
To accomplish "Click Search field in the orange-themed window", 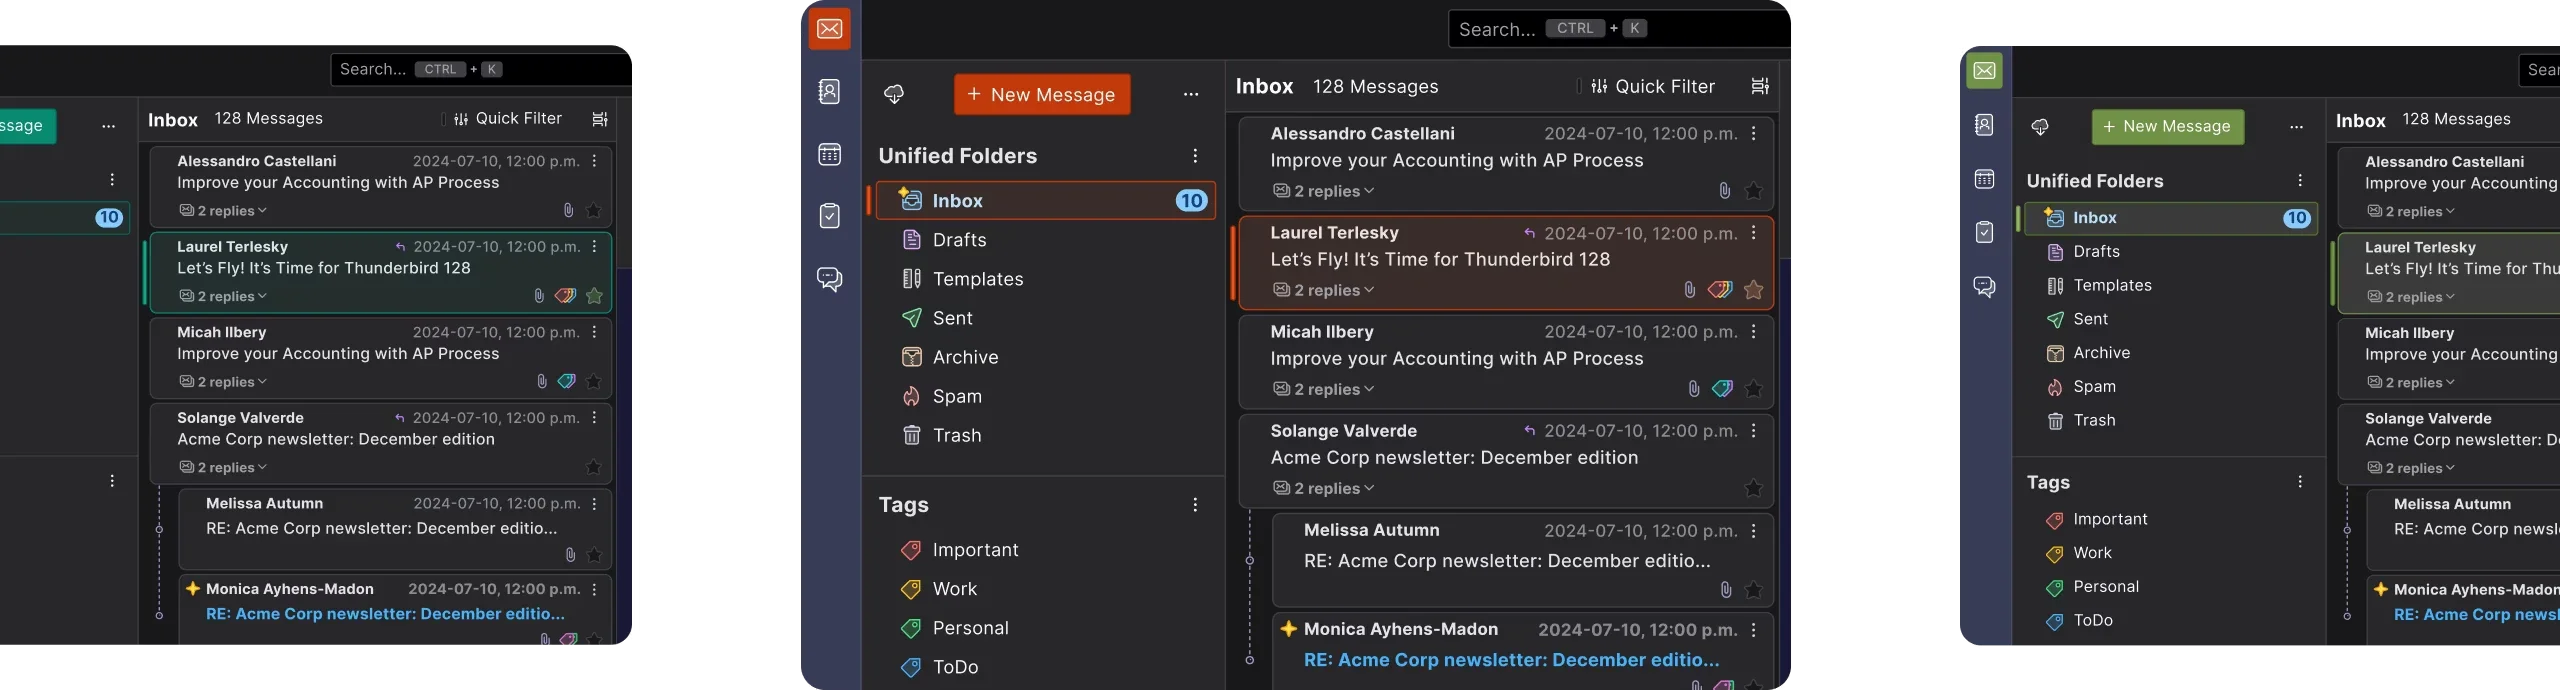I will tap(1618, 29).
